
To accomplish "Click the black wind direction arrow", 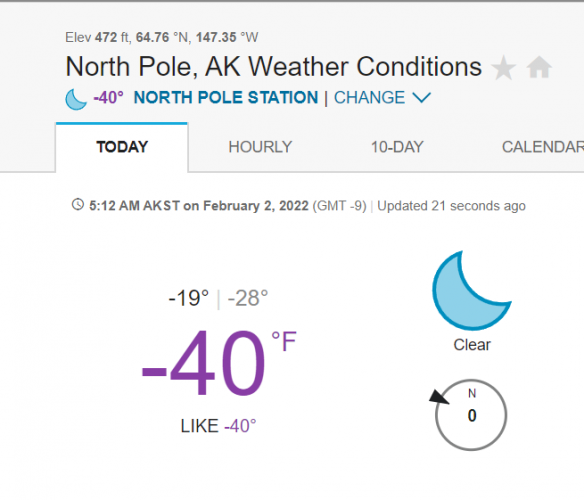I will coord(439,397).
